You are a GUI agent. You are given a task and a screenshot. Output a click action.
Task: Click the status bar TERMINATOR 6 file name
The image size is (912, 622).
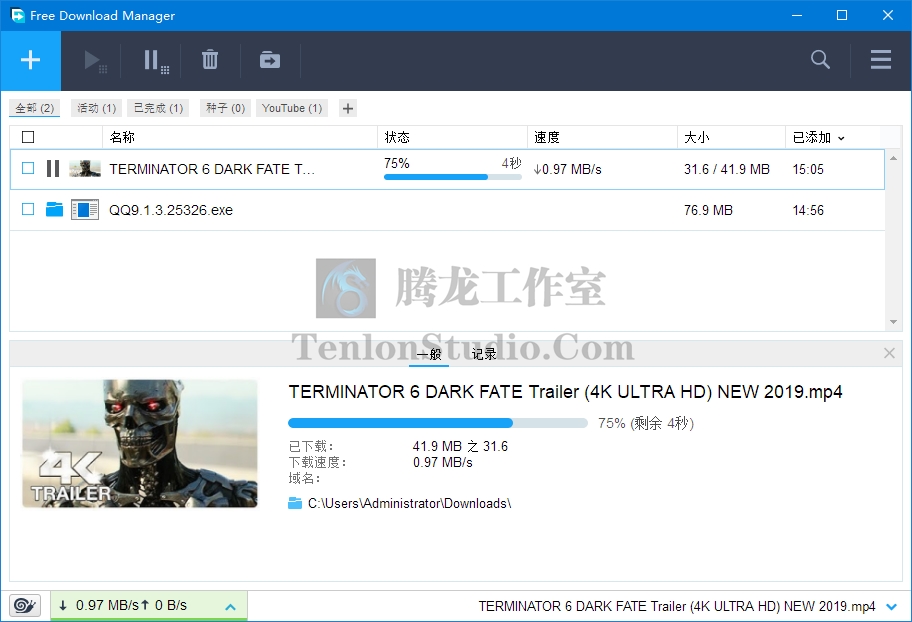click(x=676, y=606)
